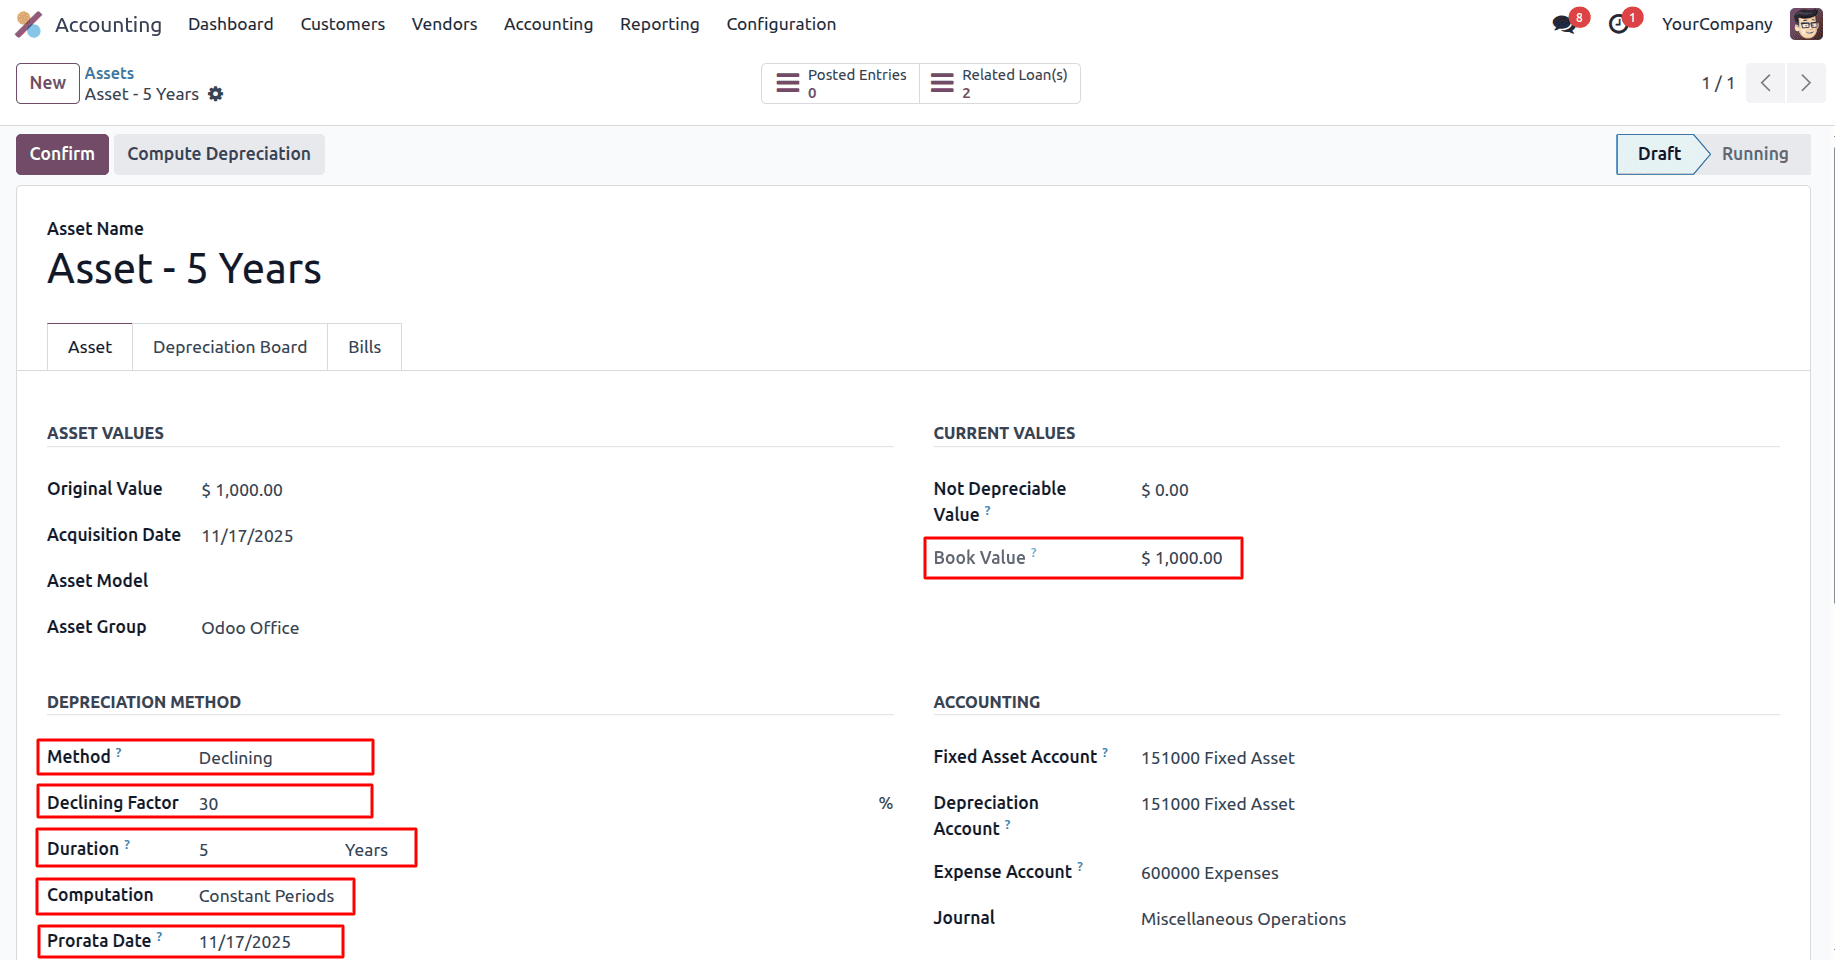Viewport: 1835px width, 960px height.
Task: Switch to the Depreciation Board tab
Action: point(229,346)
